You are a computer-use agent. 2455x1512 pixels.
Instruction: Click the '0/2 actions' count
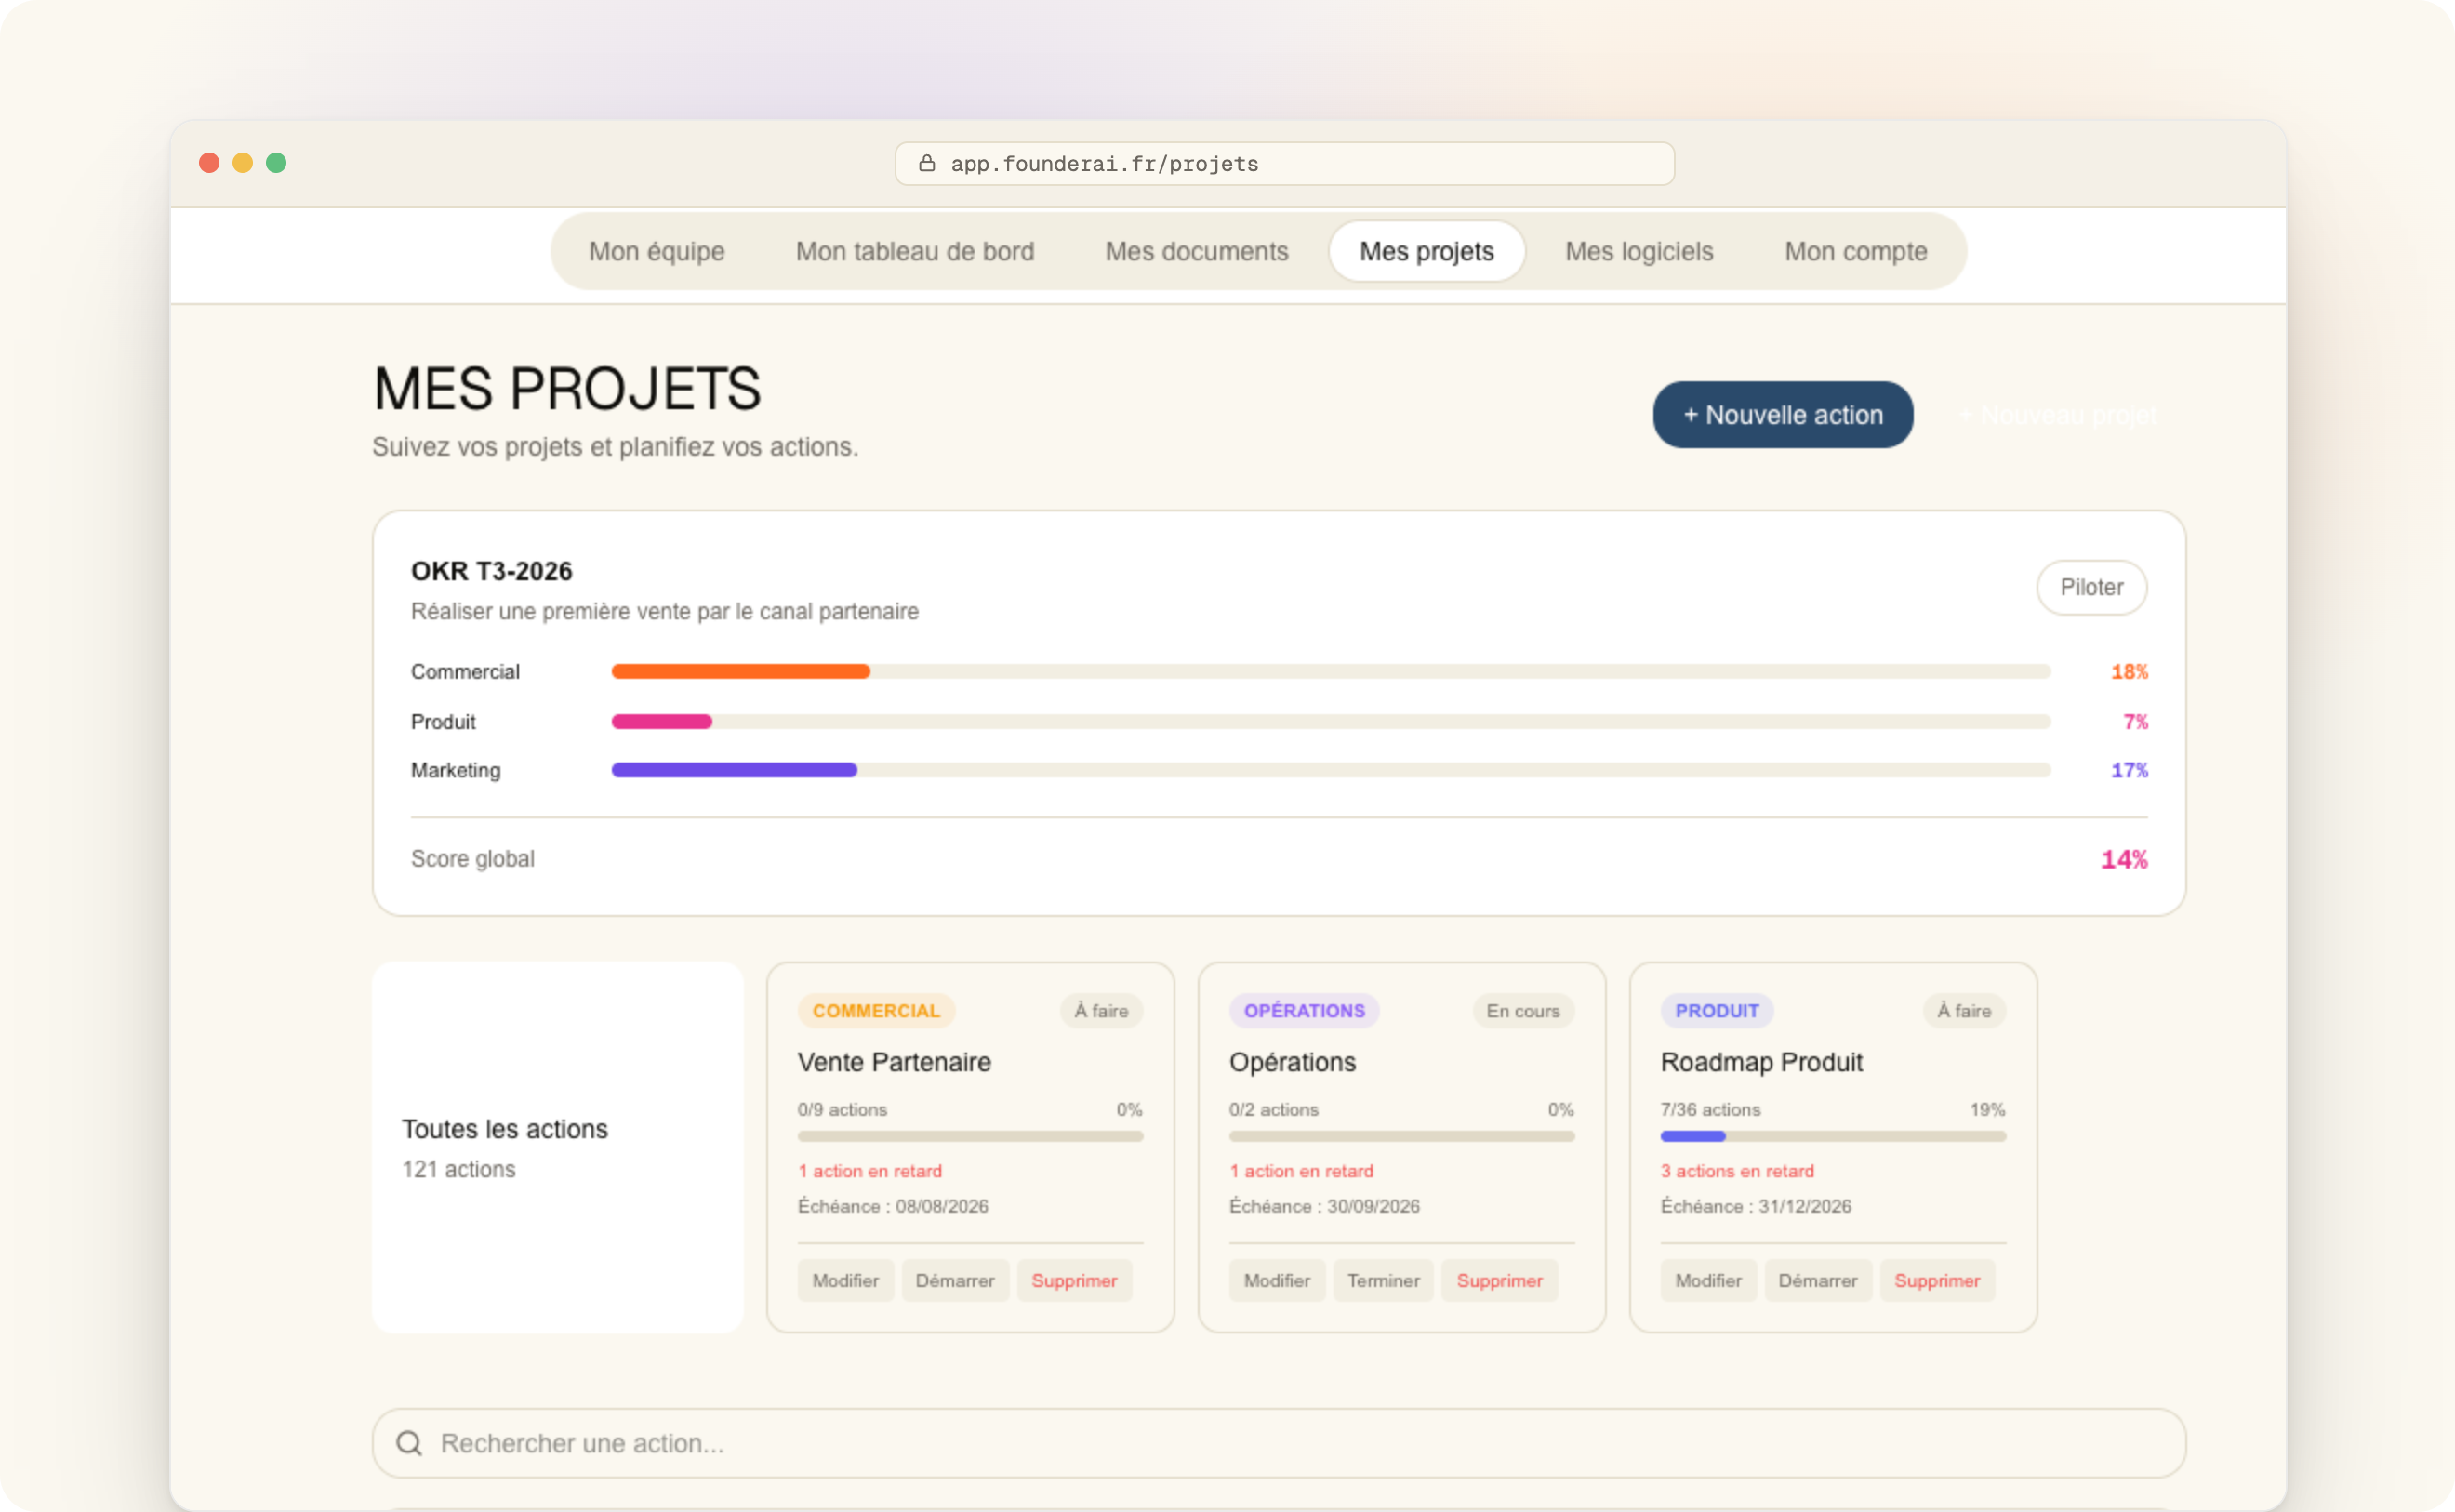point(1274,1110)
